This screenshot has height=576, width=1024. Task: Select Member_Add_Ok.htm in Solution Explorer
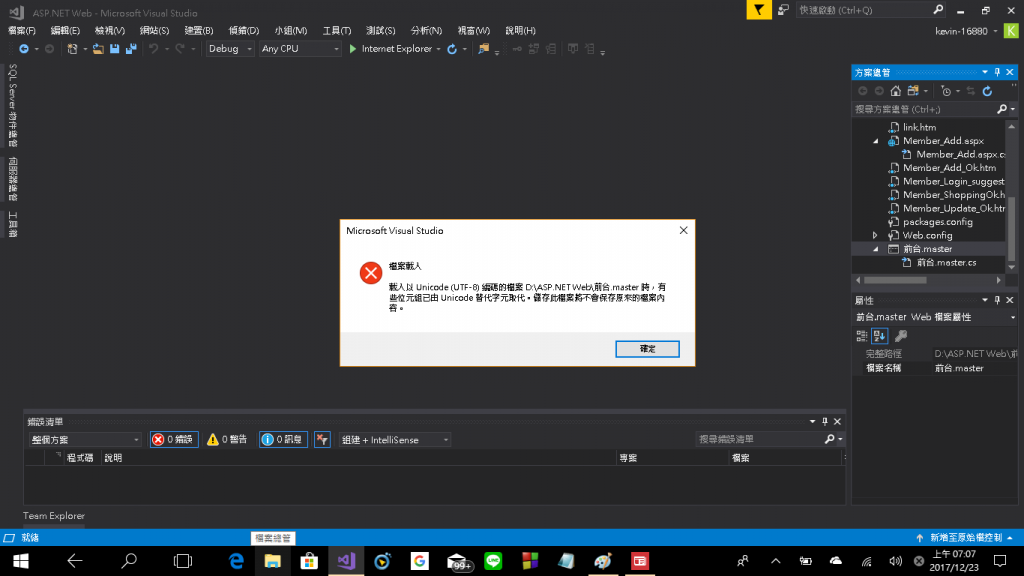pos(949,168)
